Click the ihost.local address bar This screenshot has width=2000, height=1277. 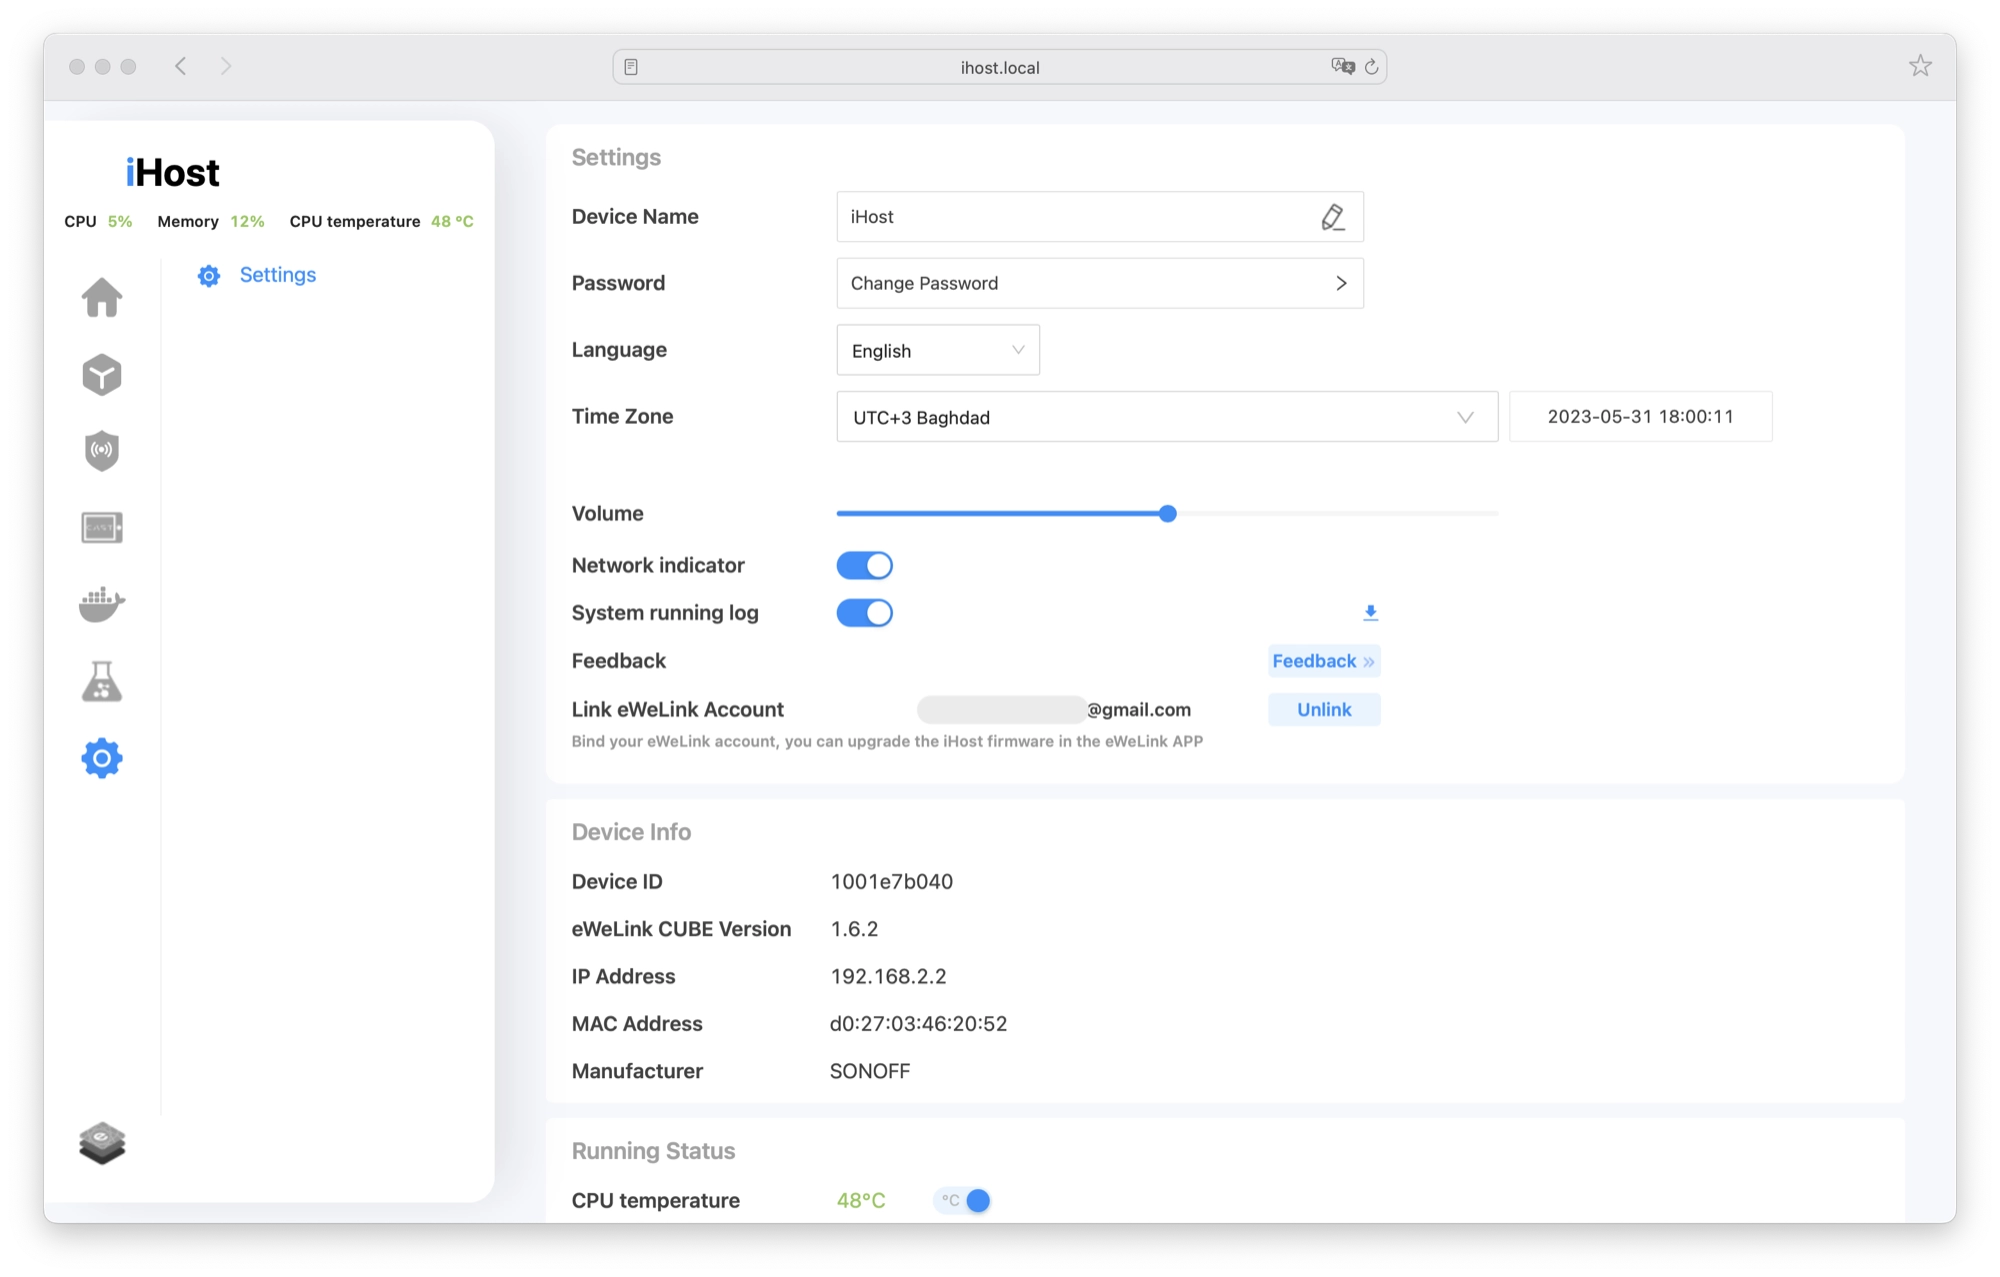click(x=1000, y=67)
